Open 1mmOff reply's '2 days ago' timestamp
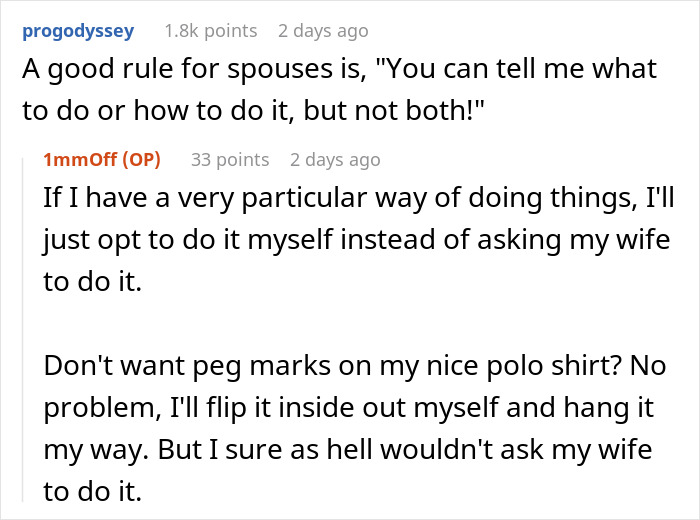 pyautogui.click(x=335, y=159)
